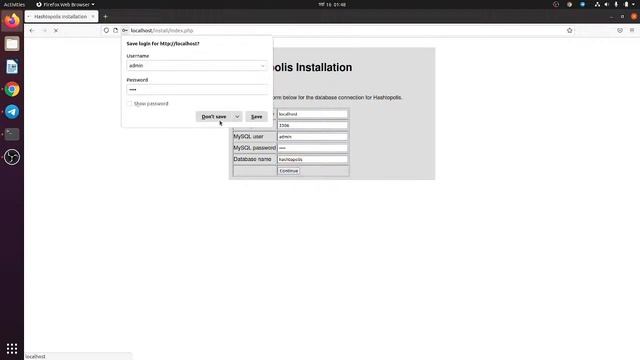
Task: Click the Username field in save dialog
Action: [197, 66]
